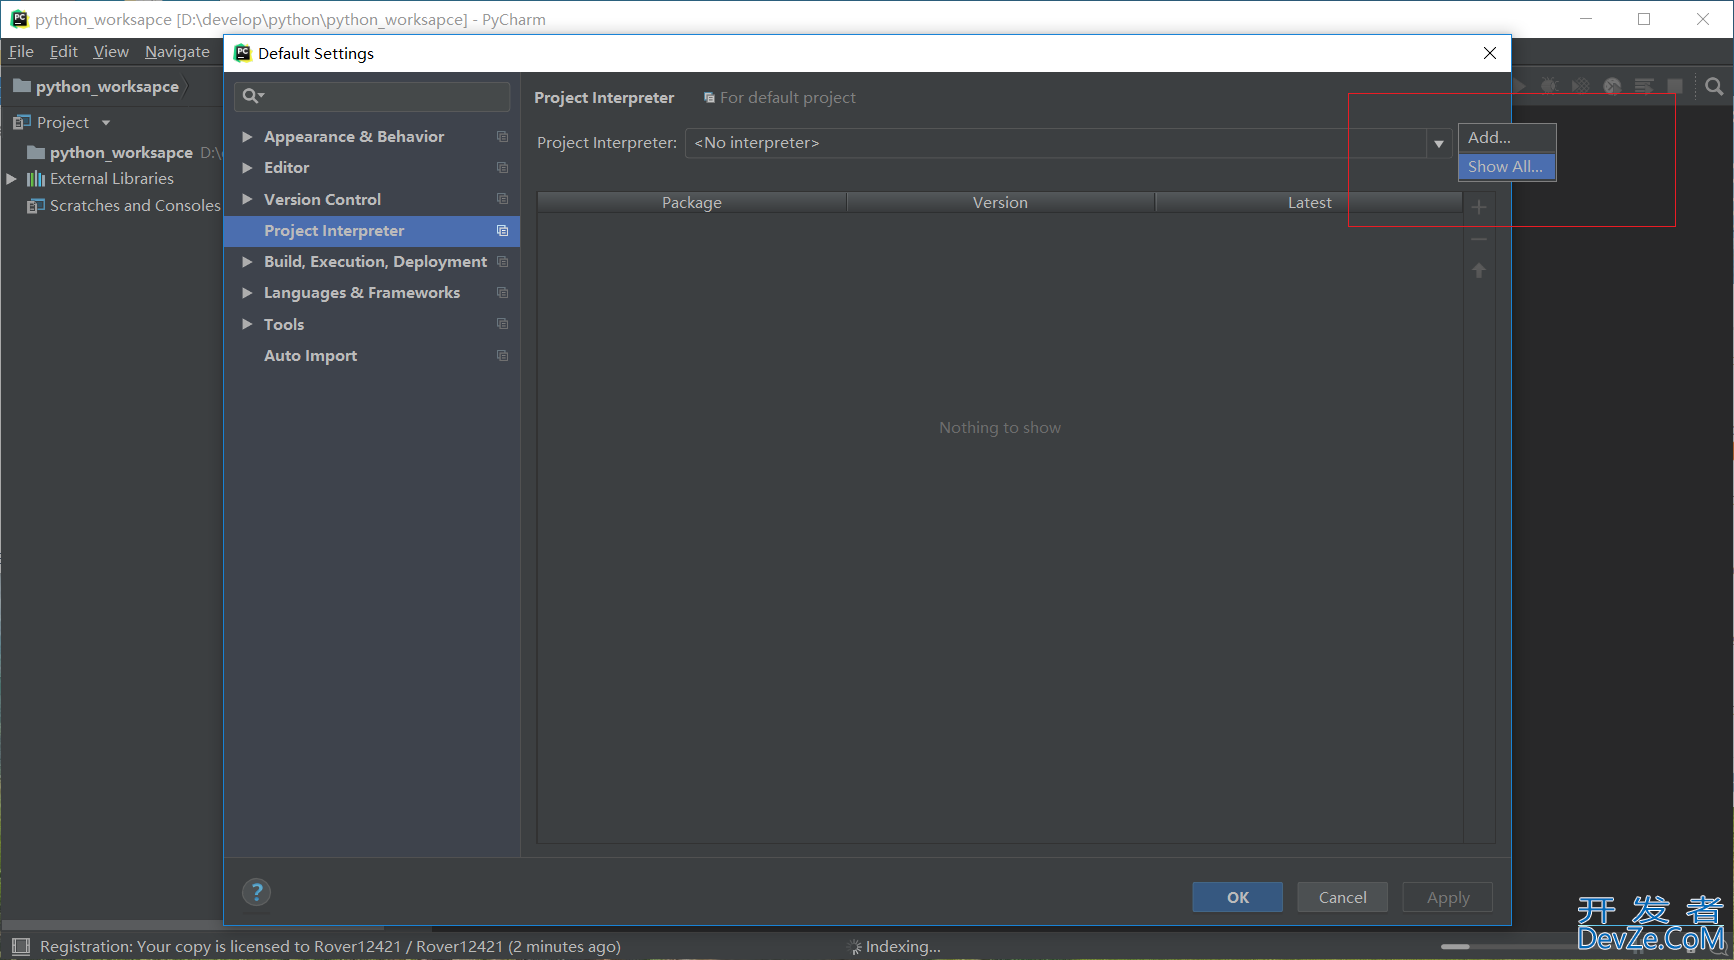Expand Build, Execution, Deployment section
Viewport: 1734px width, 960px height.
coord(247,262)
